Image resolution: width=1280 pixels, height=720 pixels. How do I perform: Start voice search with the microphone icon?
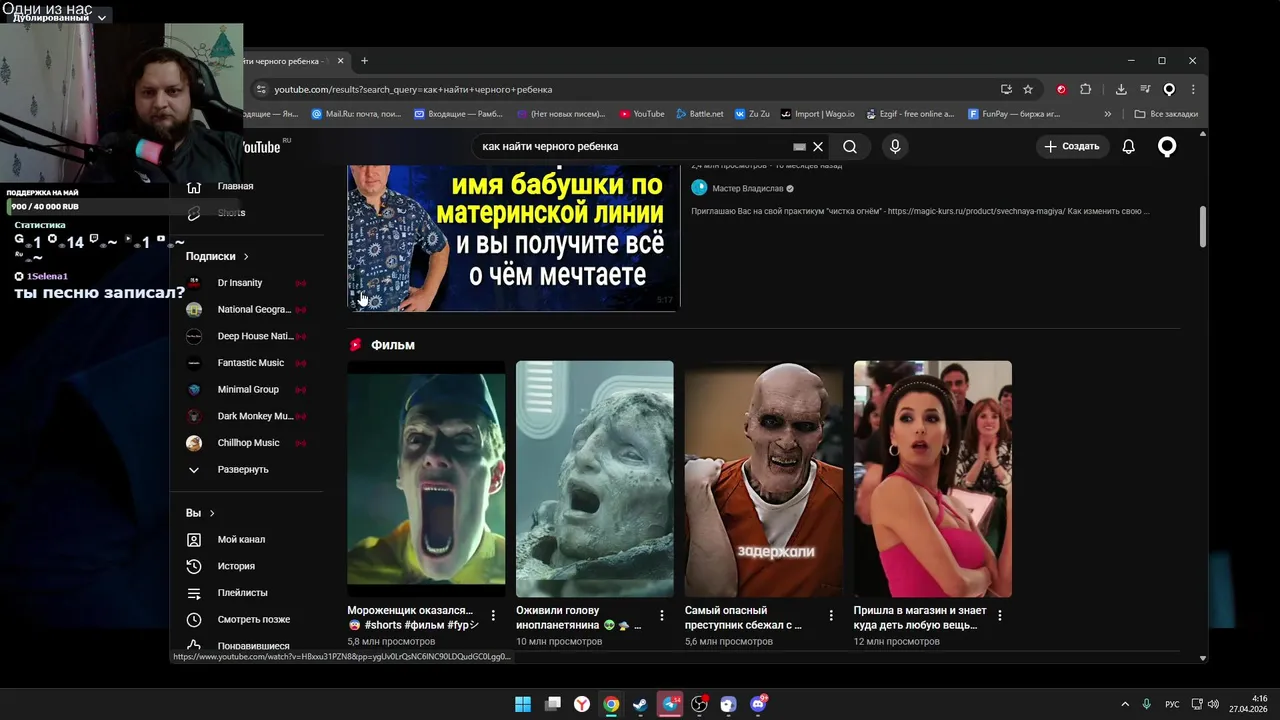895,147
